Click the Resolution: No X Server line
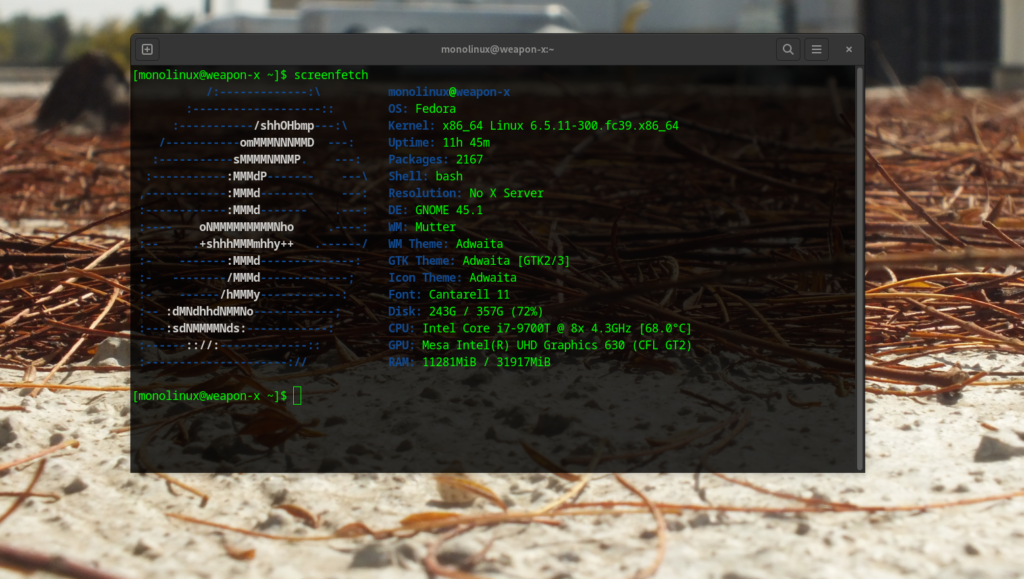The image size is (1024, 579). tap(466, 193)
